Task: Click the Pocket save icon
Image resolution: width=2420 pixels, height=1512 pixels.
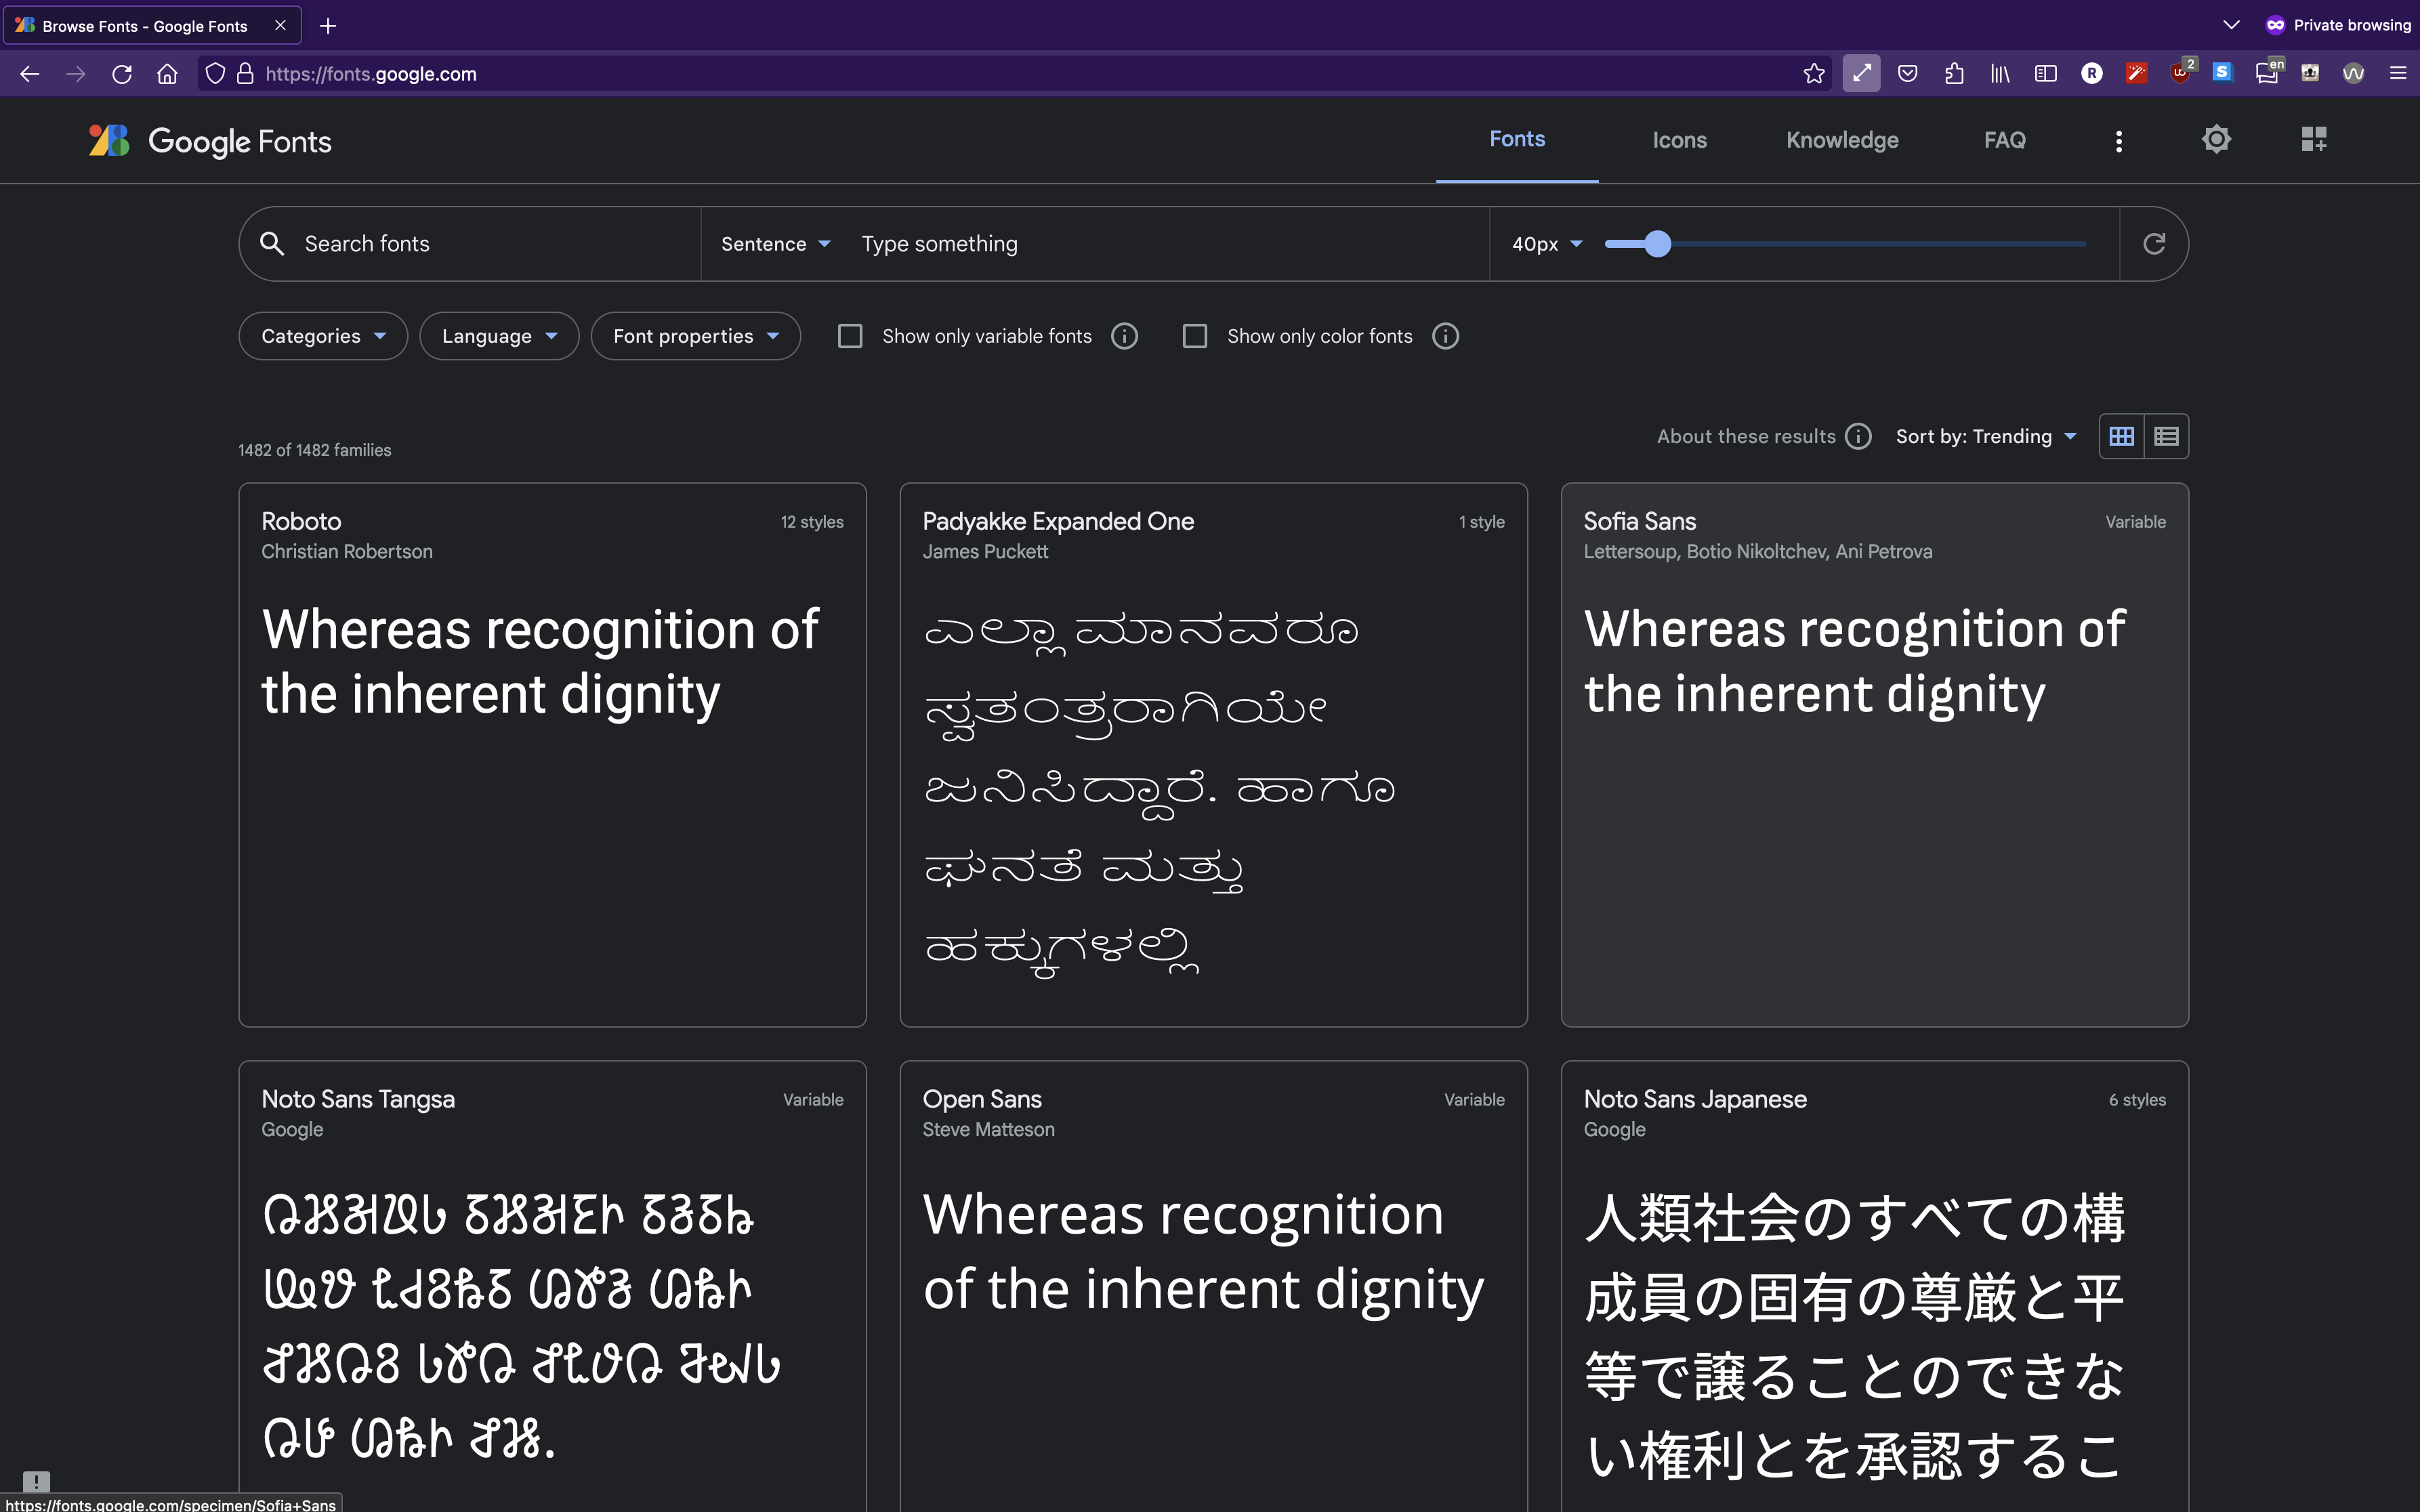Action: tap(1908, 73)
